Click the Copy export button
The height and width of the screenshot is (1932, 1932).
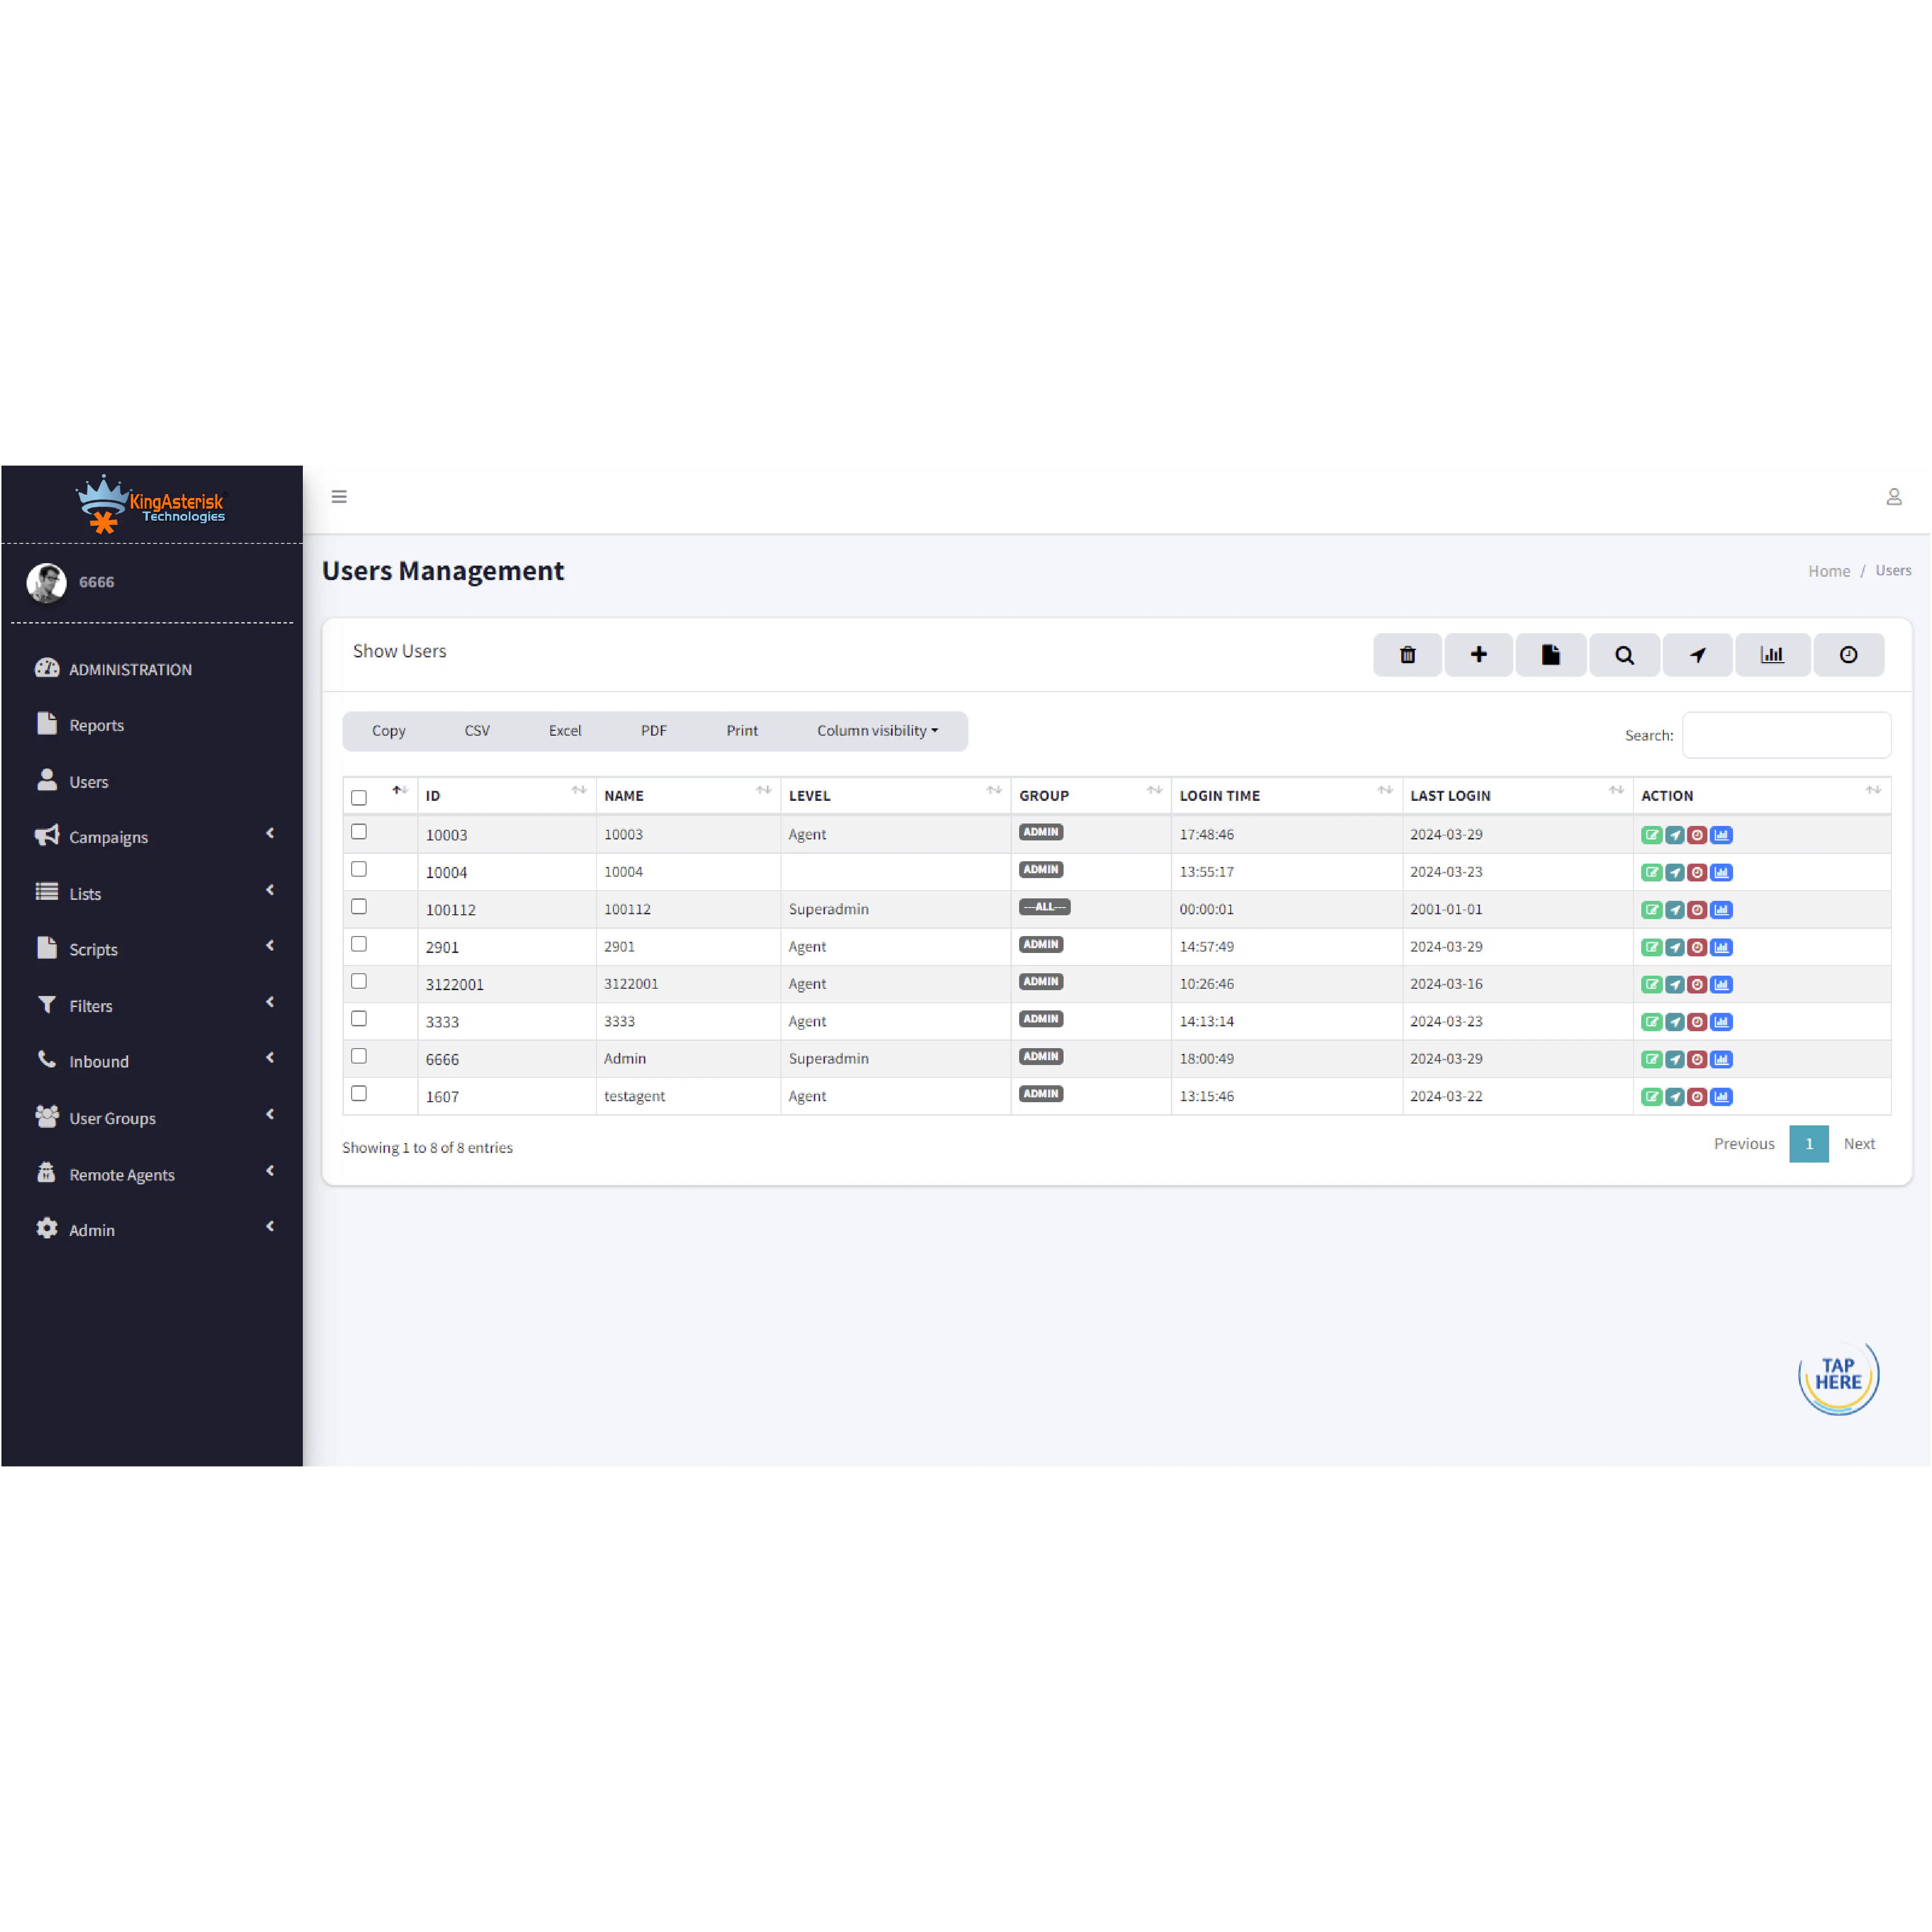coord(389,731)
